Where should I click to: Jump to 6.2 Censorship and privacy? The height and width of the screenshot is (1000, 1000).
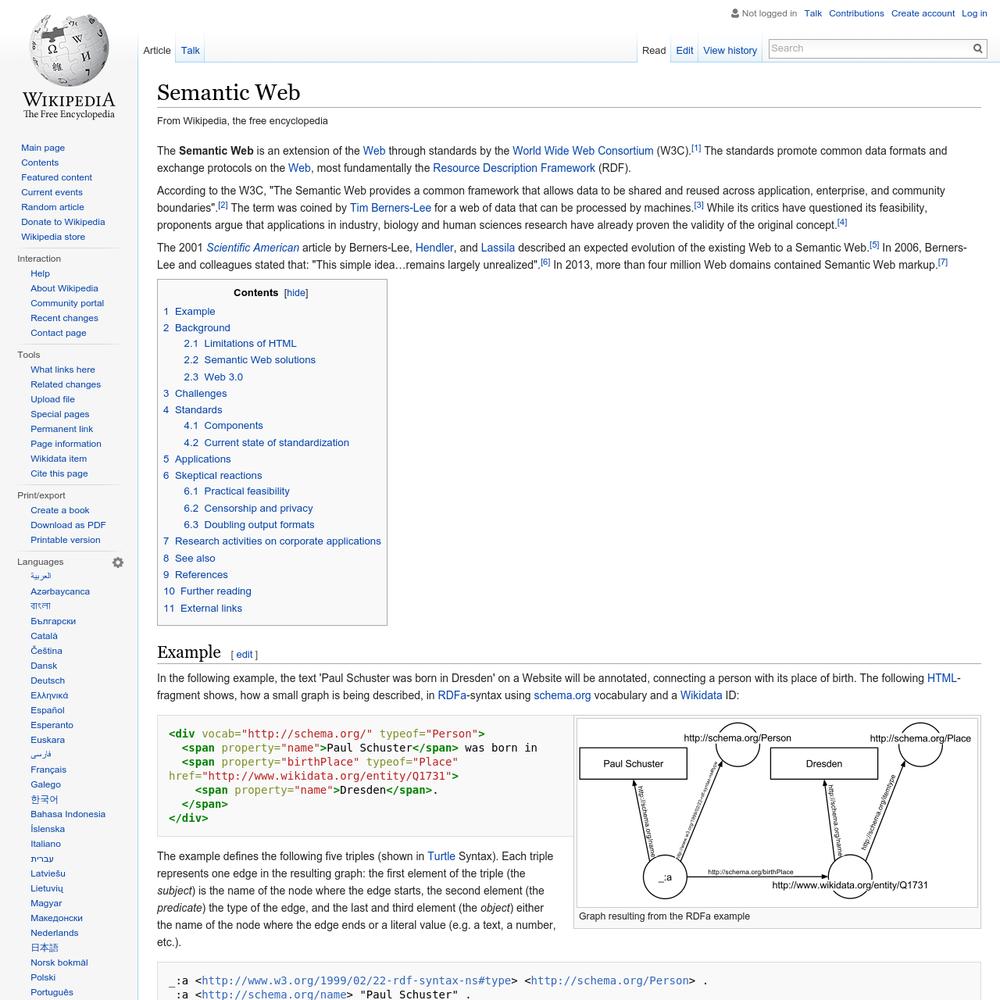click(248, 508)
